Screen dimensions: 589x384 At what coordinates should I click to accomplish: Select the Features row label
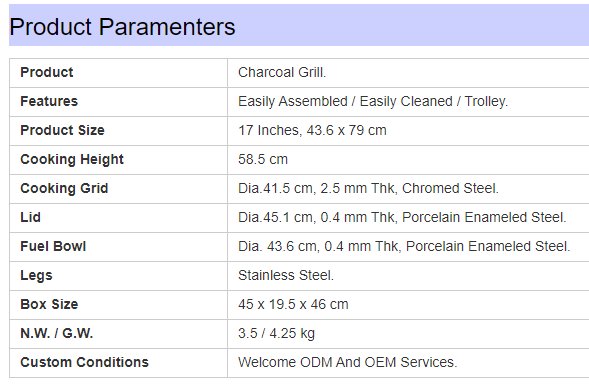pyautogui.click(x=49, y=101)
